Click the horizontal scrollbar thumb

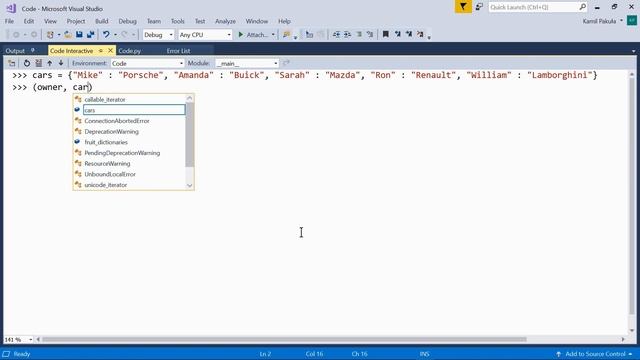(x=284, y=340)
